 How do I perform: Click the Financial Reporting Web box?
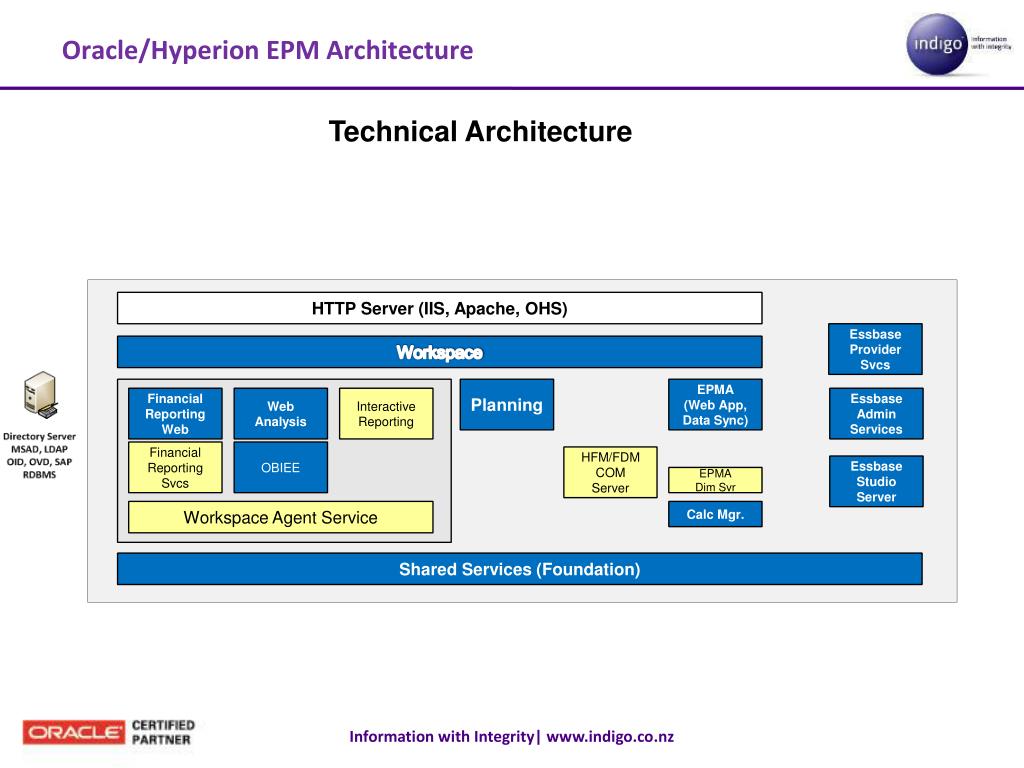point(175,413)
